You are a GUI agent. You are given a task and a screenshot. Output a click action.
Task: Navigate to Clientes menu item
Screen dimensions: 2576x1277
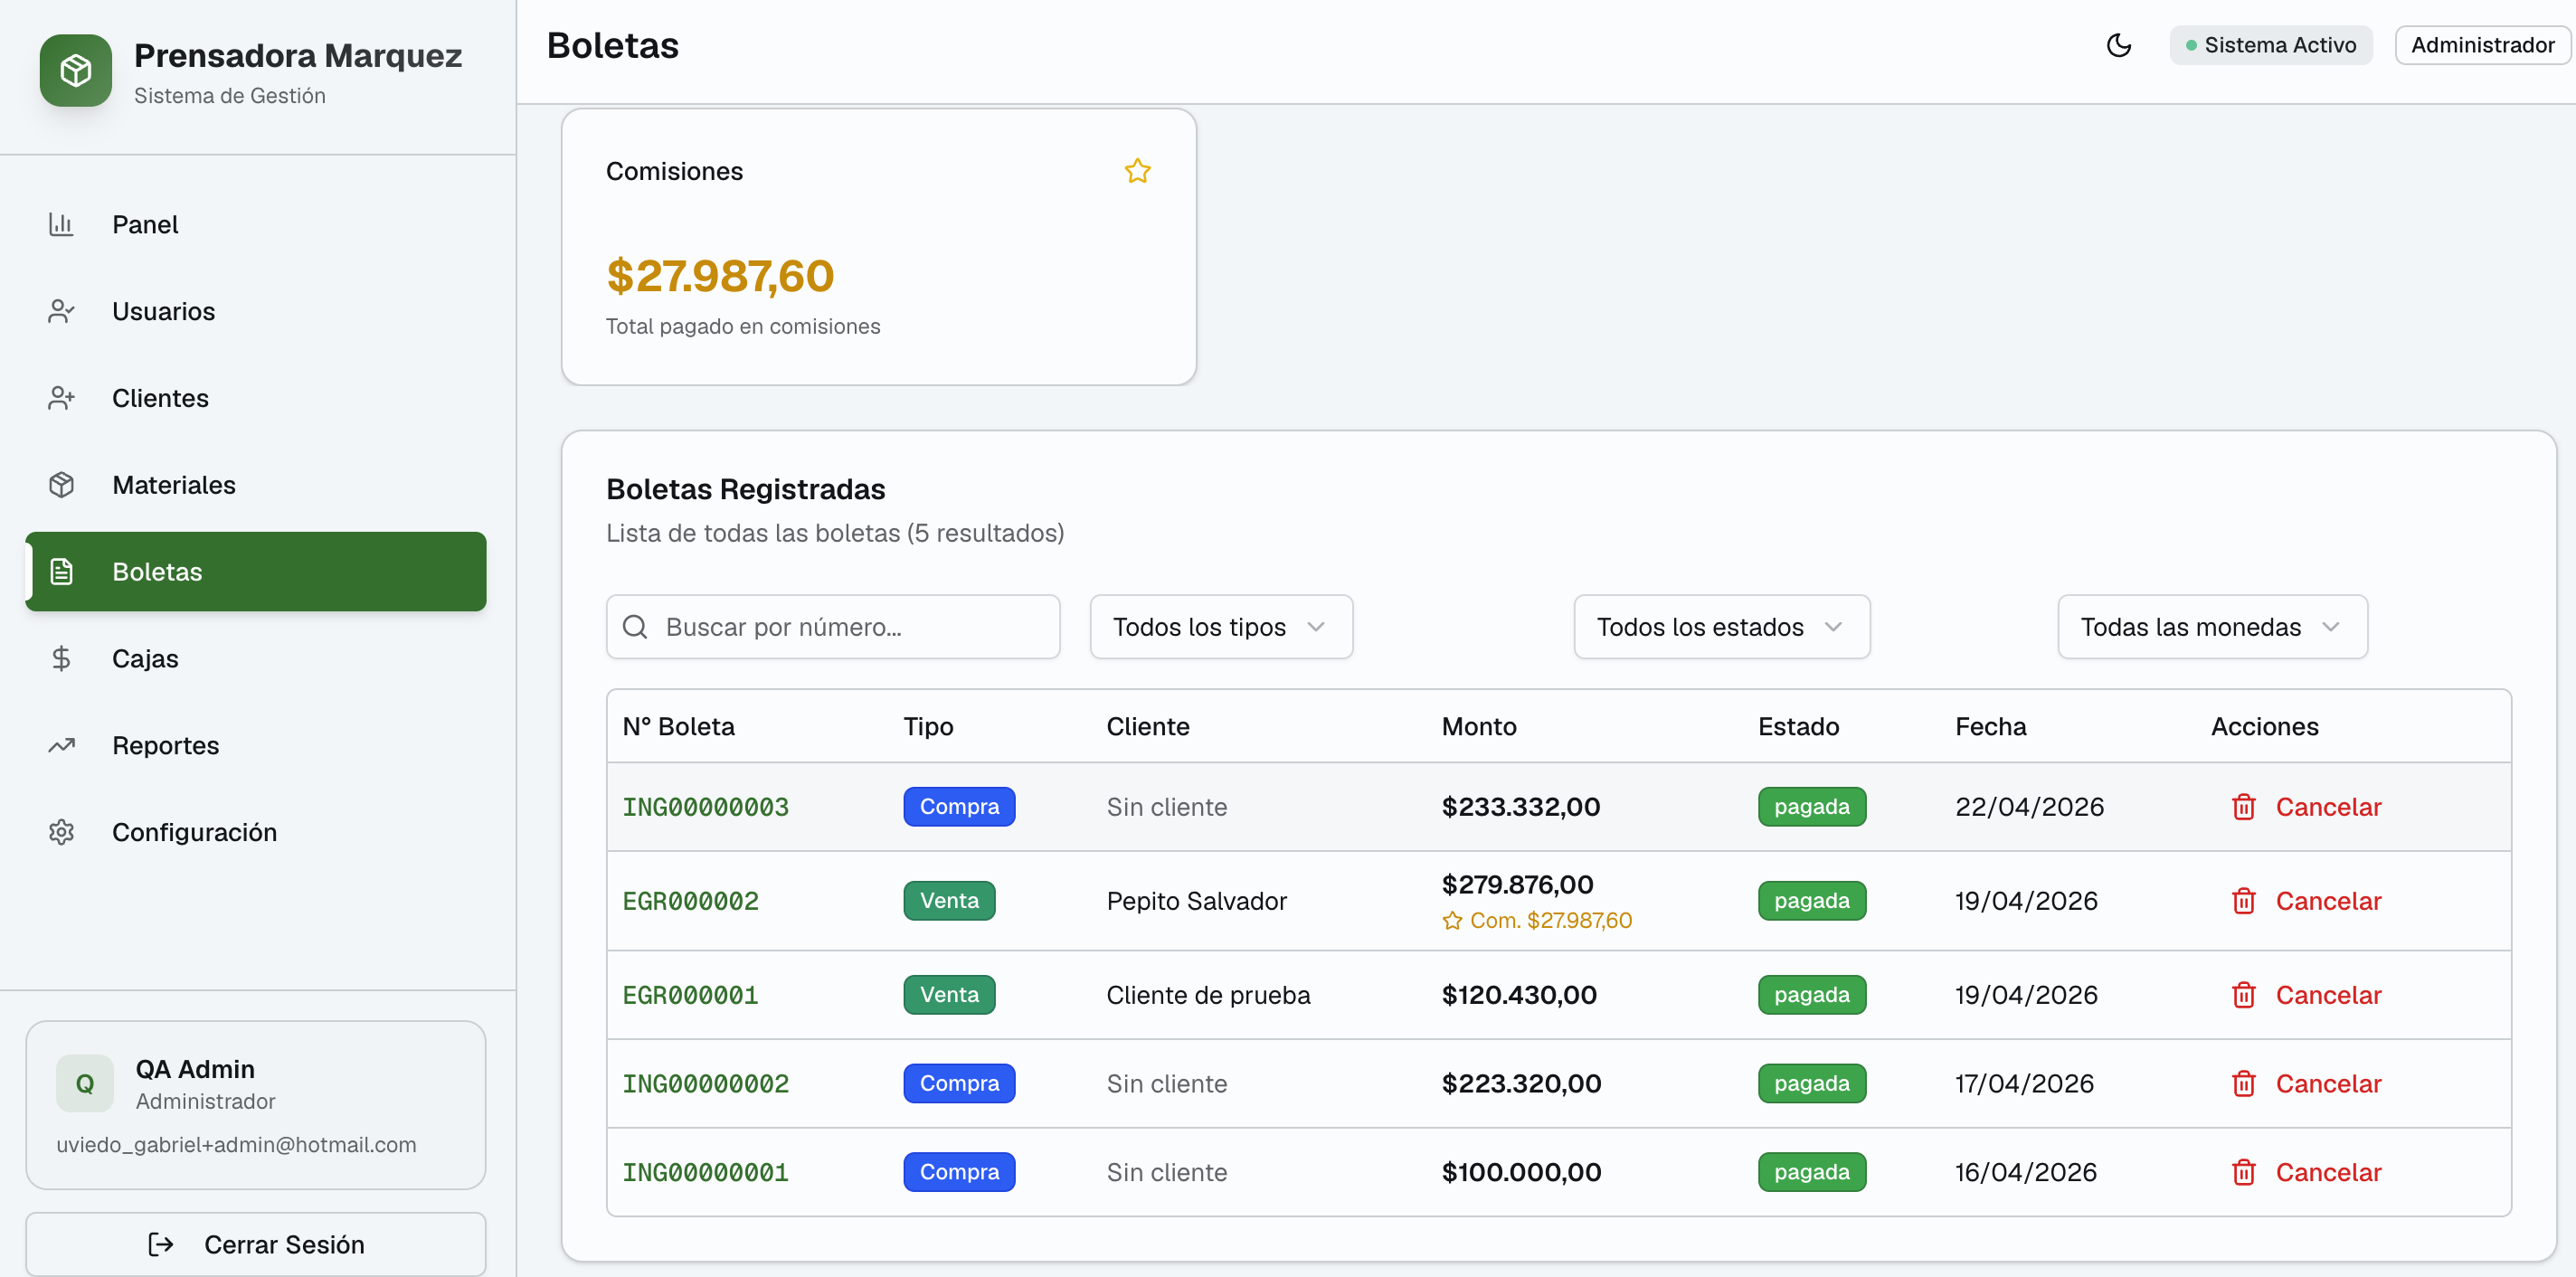click(160, 398)
